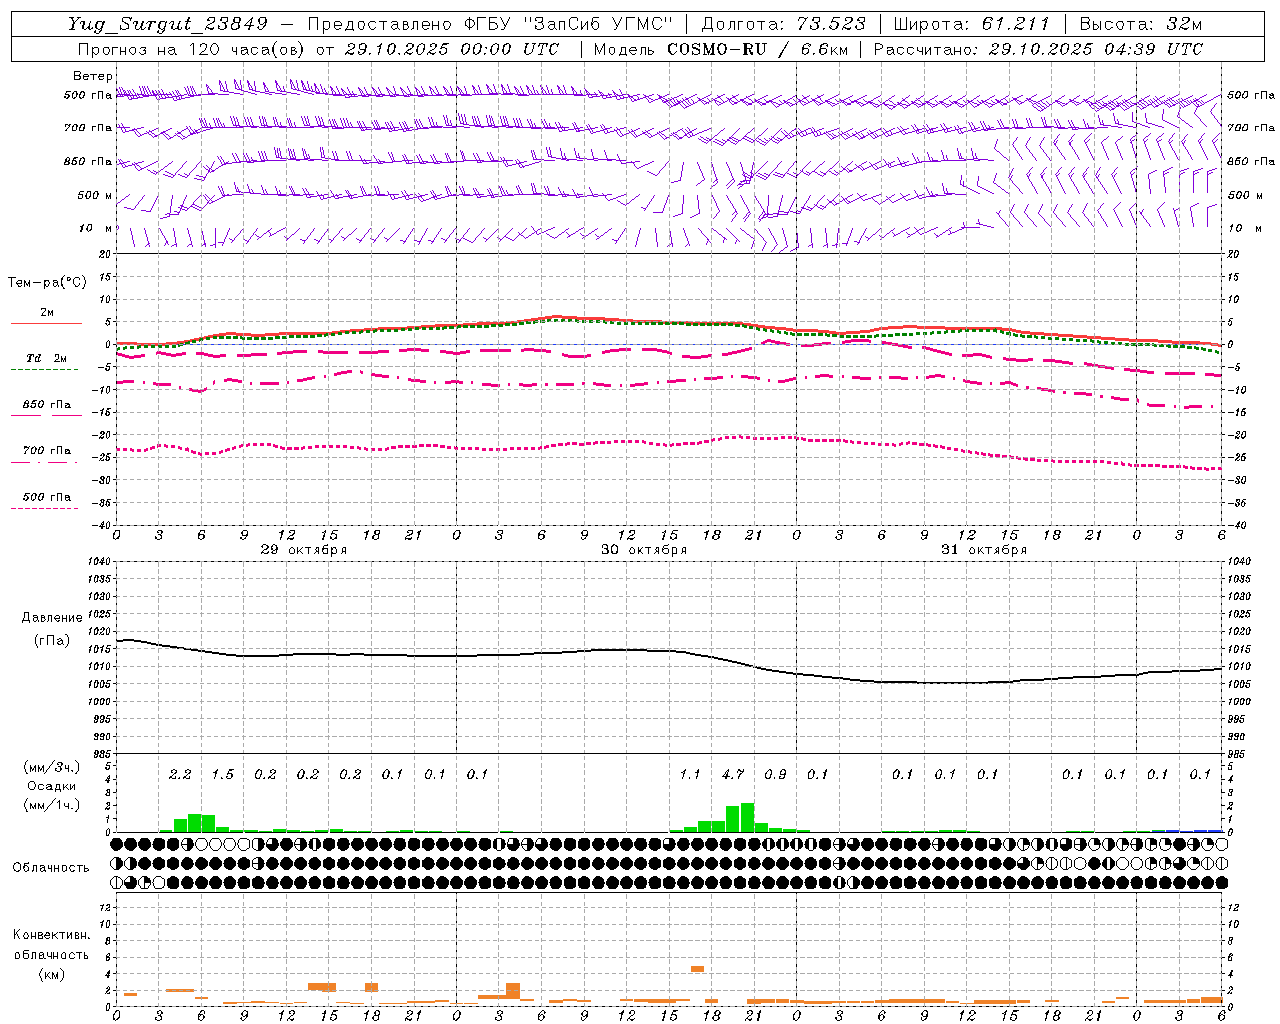Image resolution: width=1280 pixels, height=1024 pixels.
Task: Click the 'Тем-ра(°C)' temperature heading
Action: [48, 283]
